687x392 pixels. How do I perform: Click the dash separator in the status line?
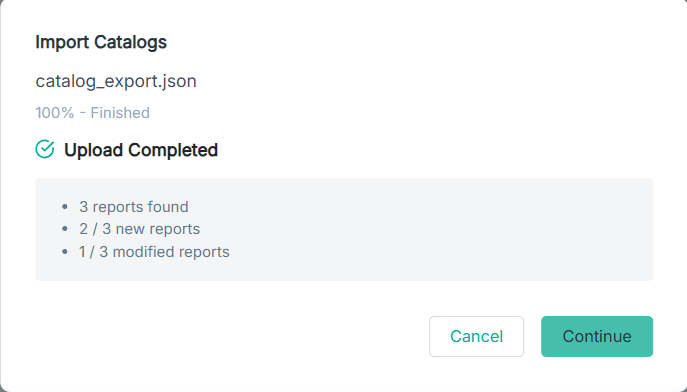[82, 113]
